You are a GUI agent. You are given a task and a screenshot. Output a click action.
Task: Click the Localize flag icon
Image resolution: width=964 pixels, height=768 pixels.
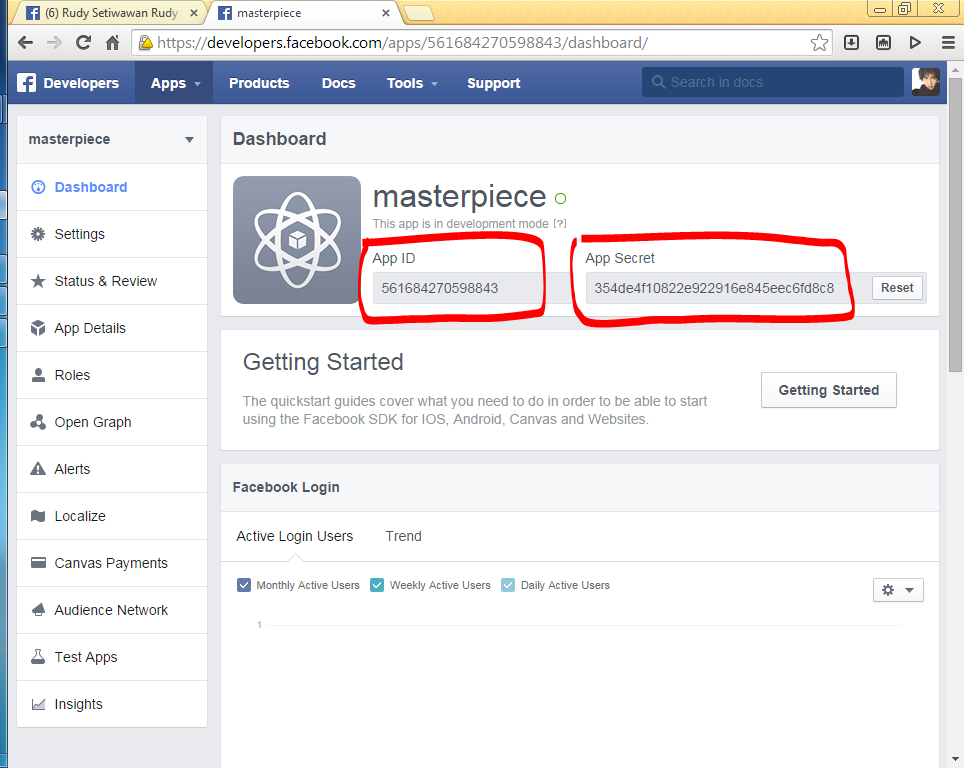[38, 516]
